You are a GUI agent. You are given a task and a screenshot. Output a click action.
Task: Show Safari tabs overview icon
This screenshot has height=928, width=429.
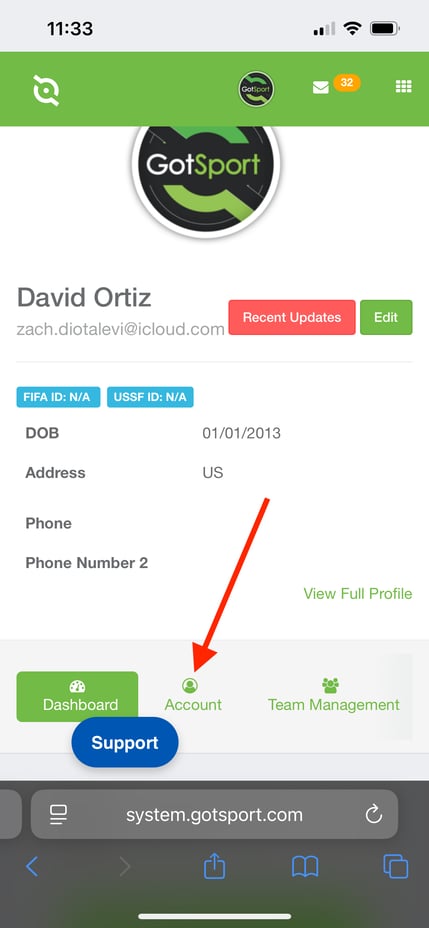pos(396,867)
